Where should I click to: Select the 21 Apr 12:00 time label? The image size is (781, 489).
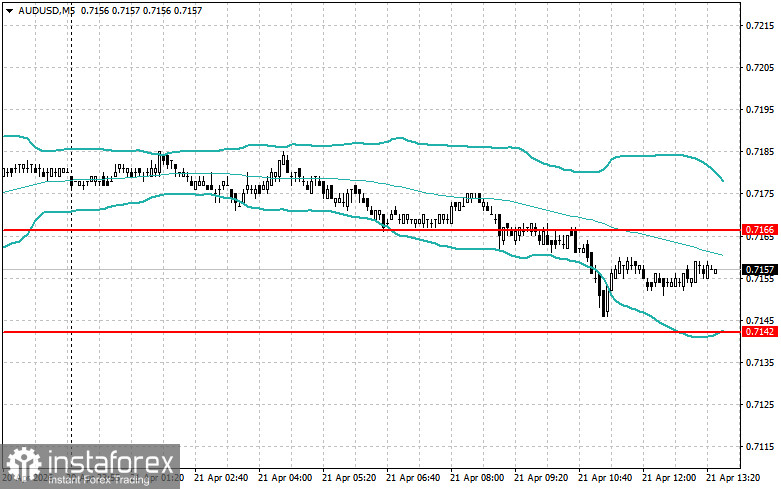(669, 478)
